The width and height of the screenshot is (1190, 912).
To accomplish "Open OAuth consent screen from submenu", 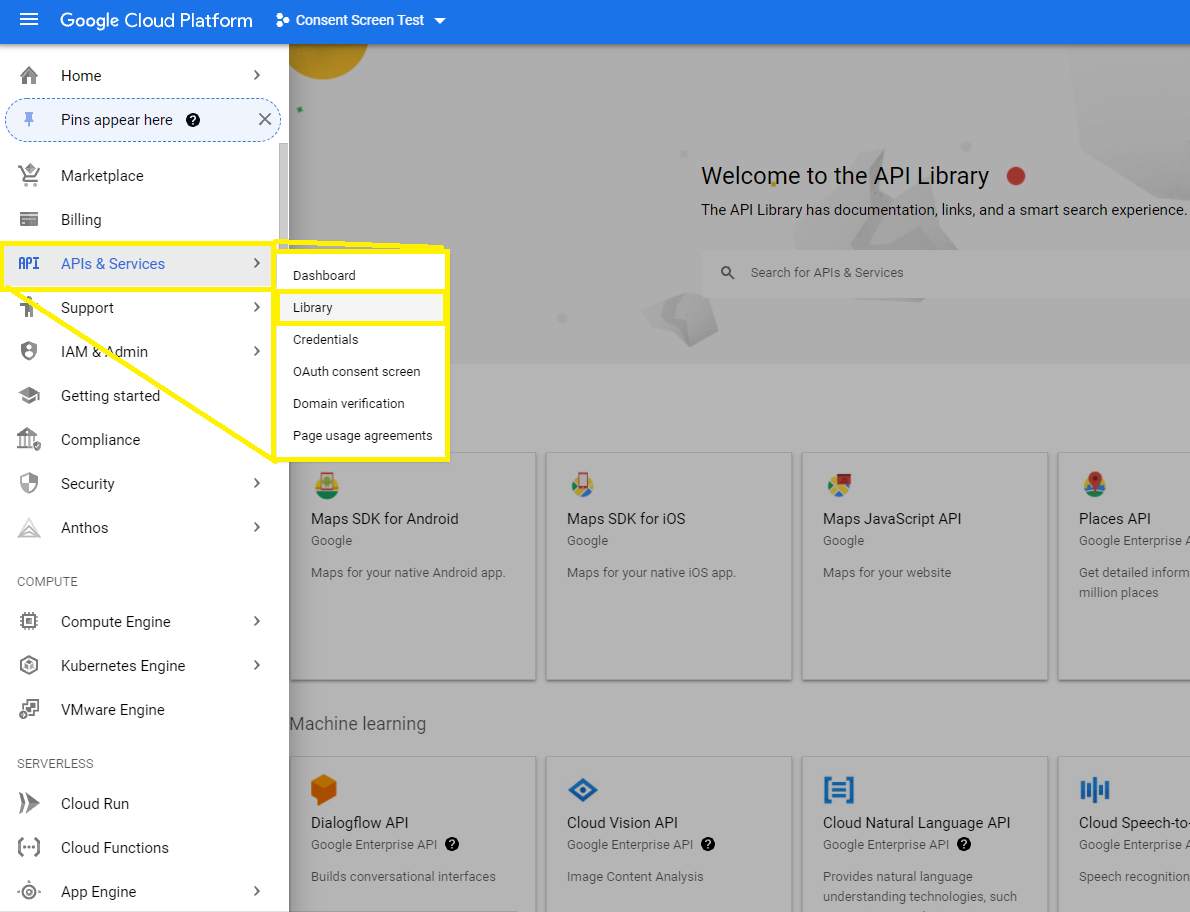I will click(x=360, y=372).
